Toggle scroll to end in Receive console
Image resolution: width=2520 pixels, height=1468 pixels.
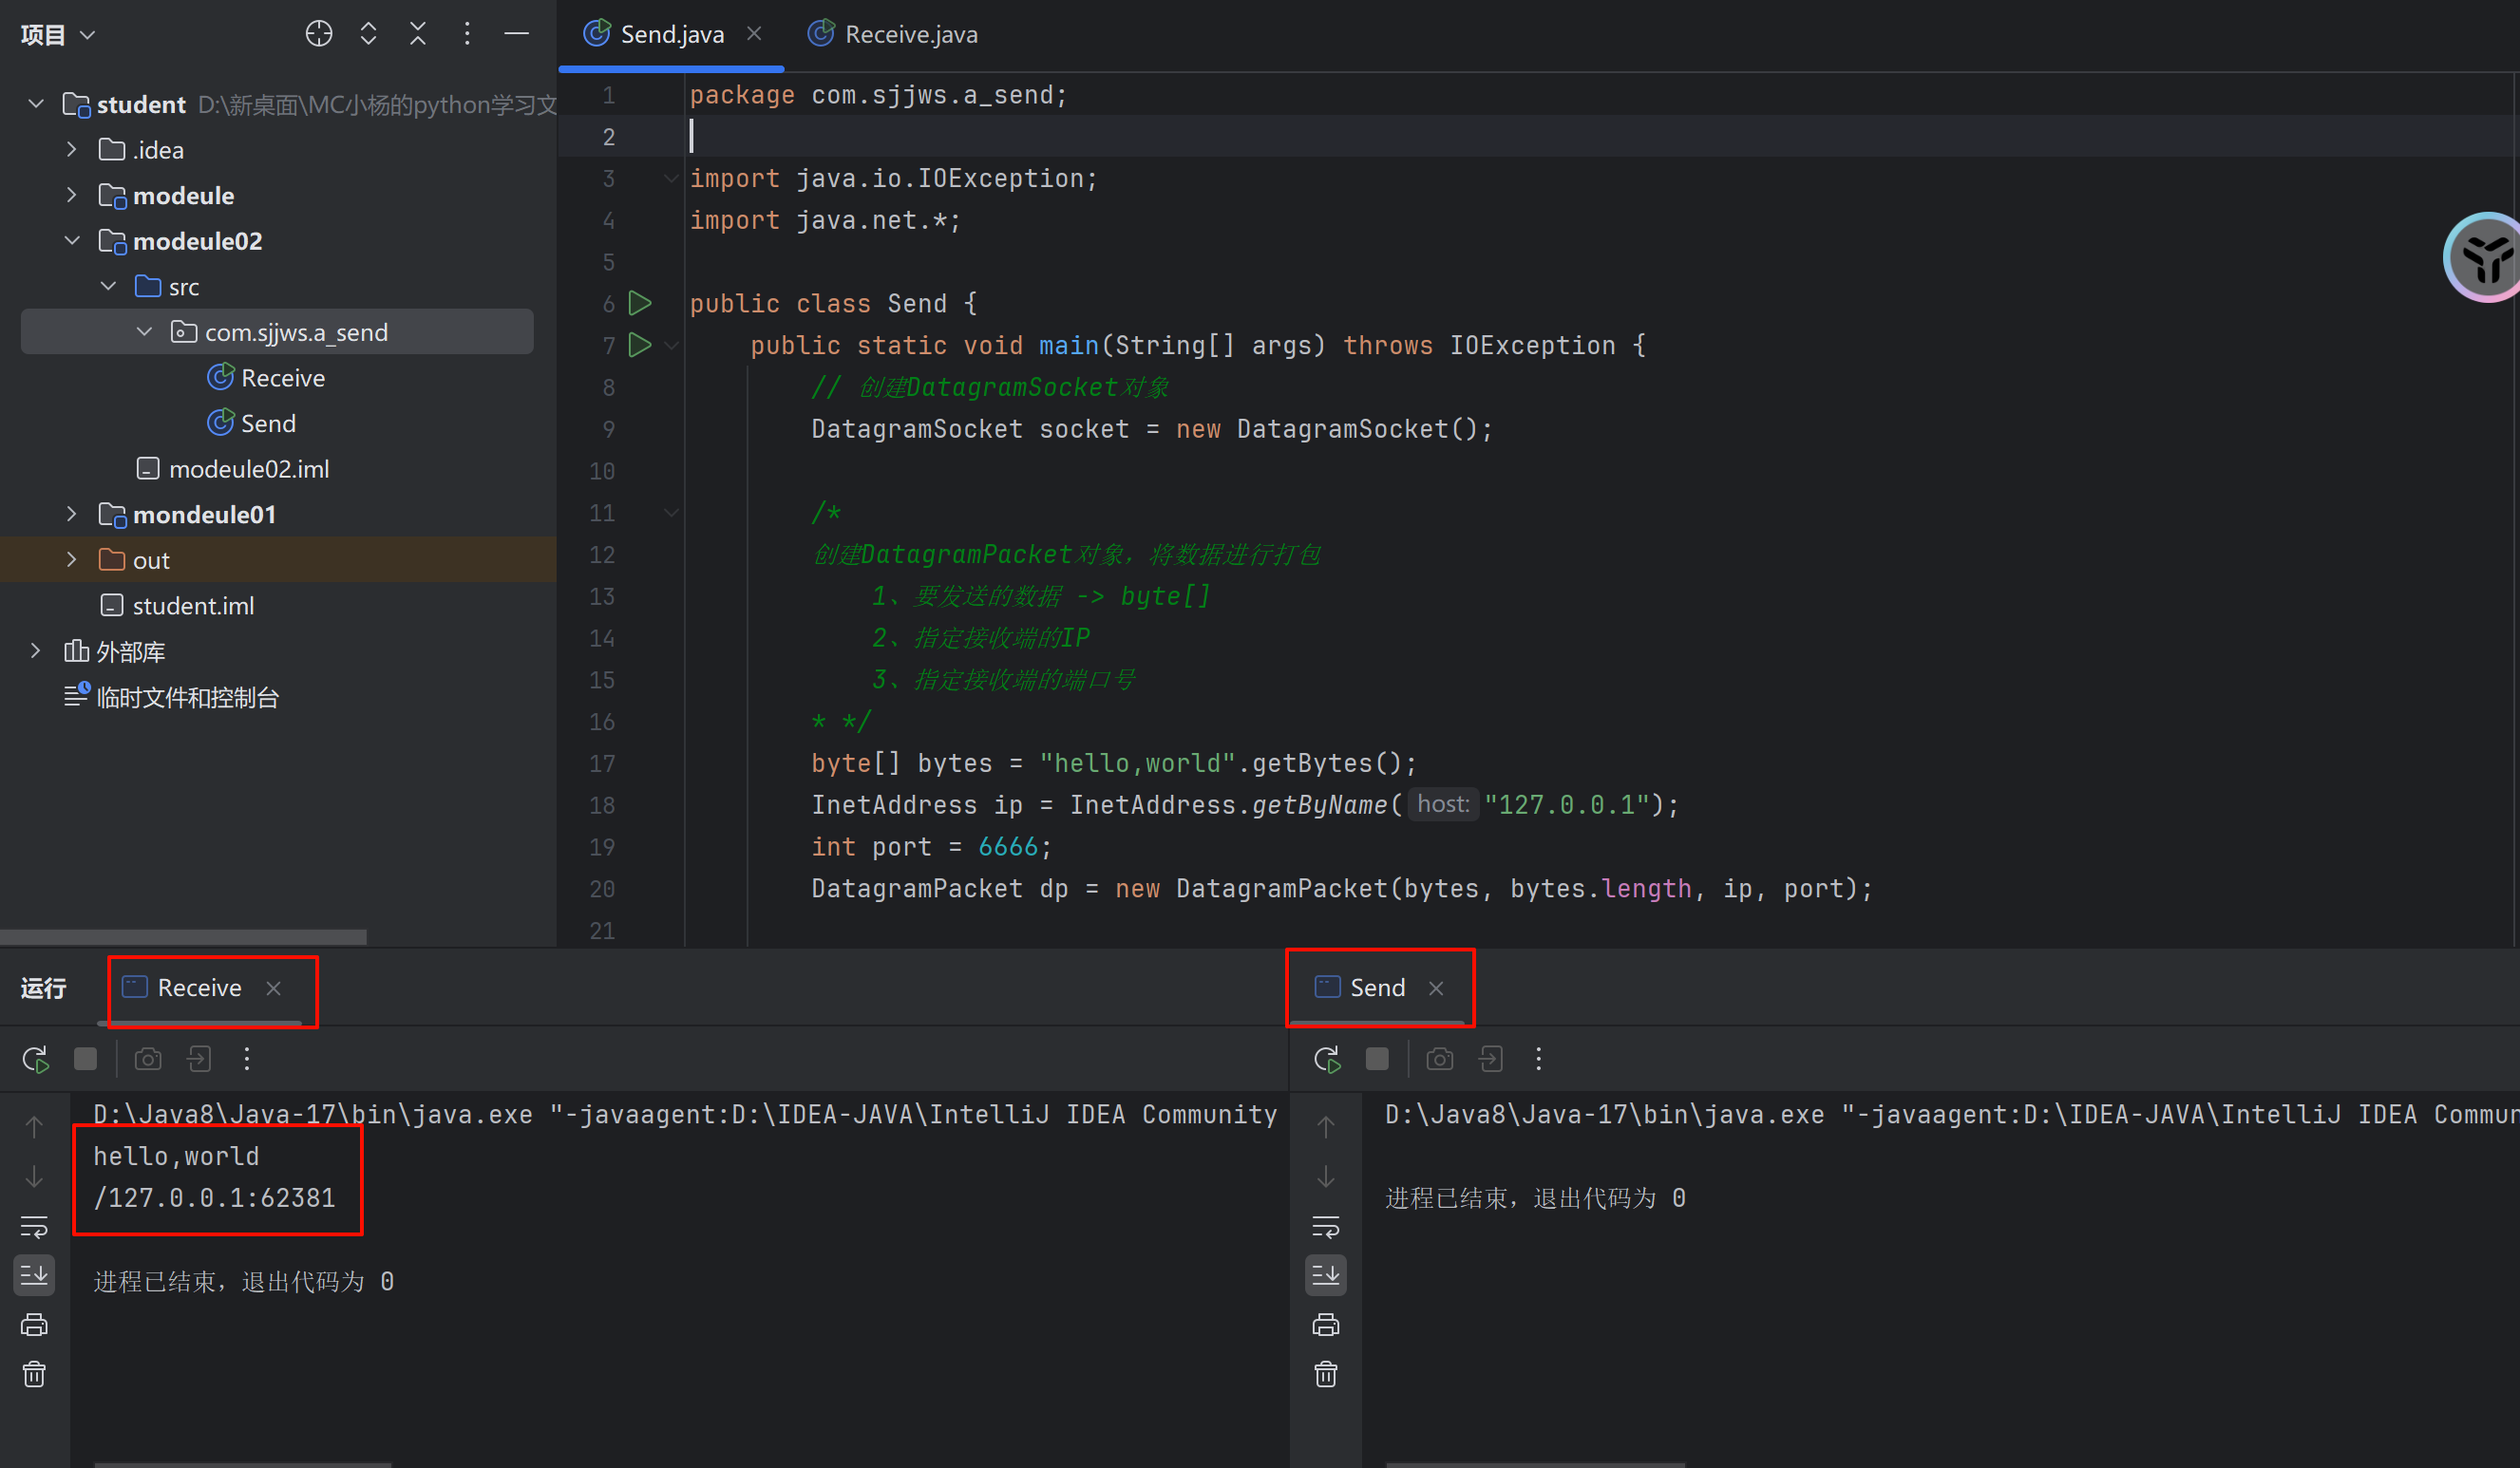[34, 1275]
